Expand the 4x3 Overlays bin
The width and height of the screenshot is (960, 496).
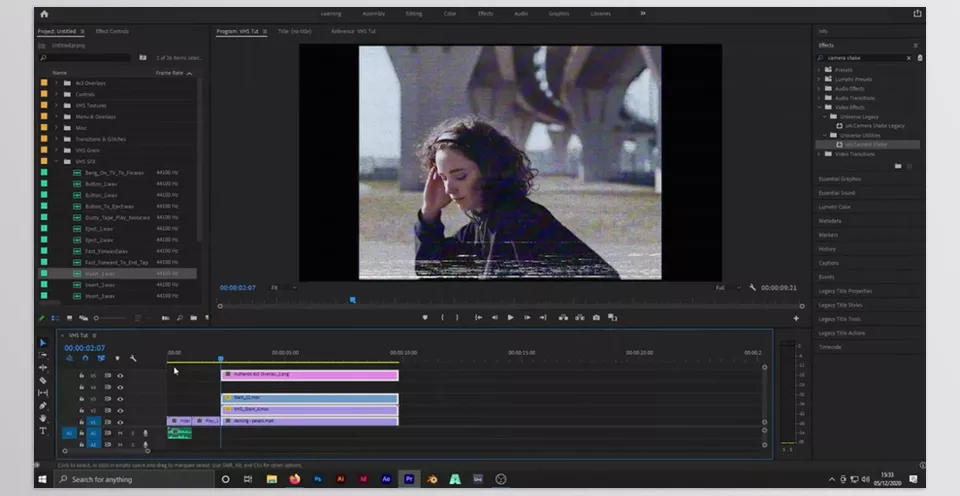pyautogui.click(x=56, y=83)
